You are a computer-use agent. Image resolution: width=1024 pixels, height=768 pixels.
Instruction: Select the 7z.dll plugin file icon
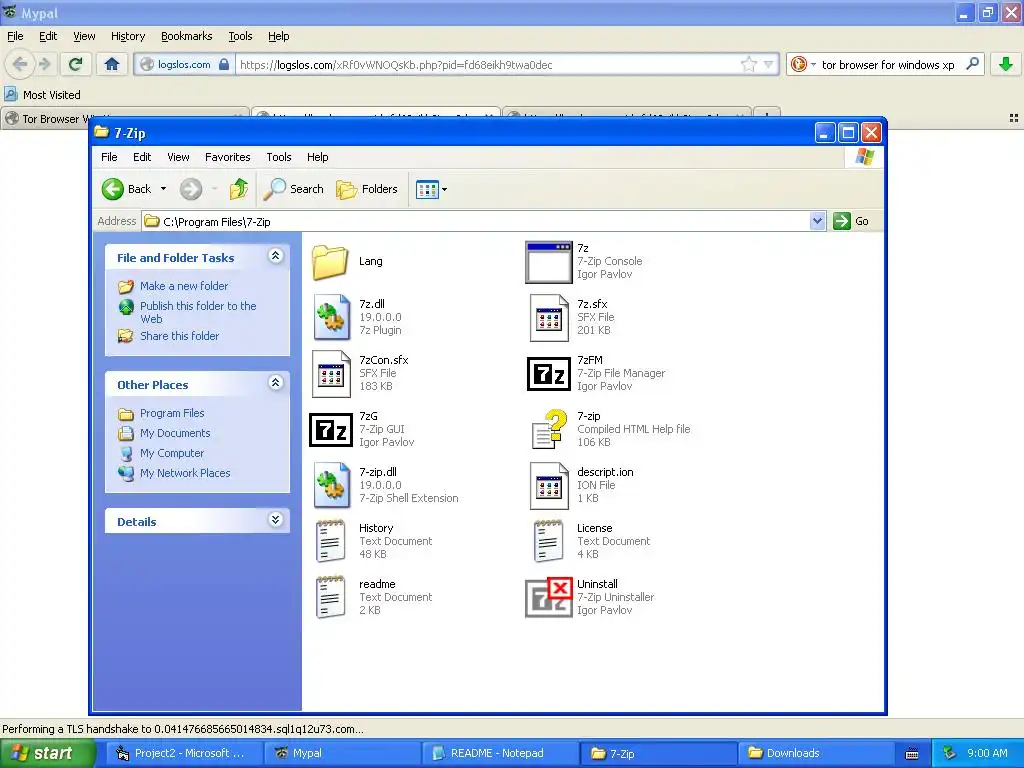331,317
